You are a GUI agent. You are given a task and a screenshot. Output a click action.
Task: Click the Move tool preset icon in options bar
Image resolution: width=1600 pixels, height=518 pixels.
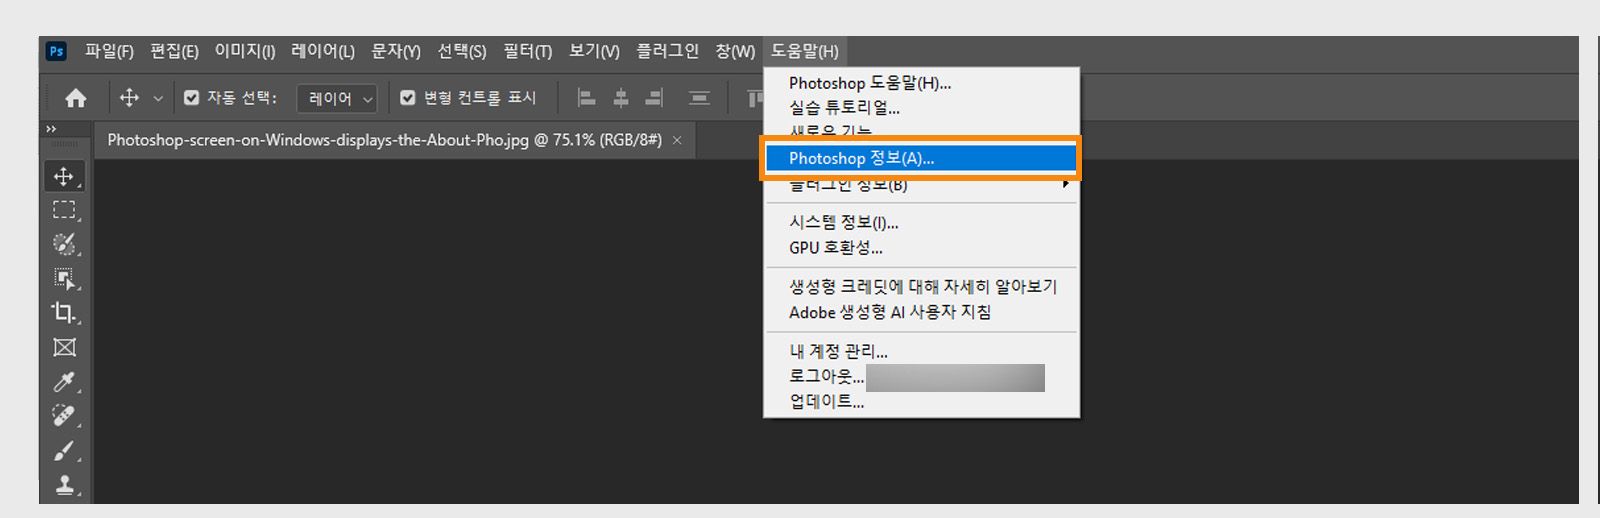tap(129, 97)
